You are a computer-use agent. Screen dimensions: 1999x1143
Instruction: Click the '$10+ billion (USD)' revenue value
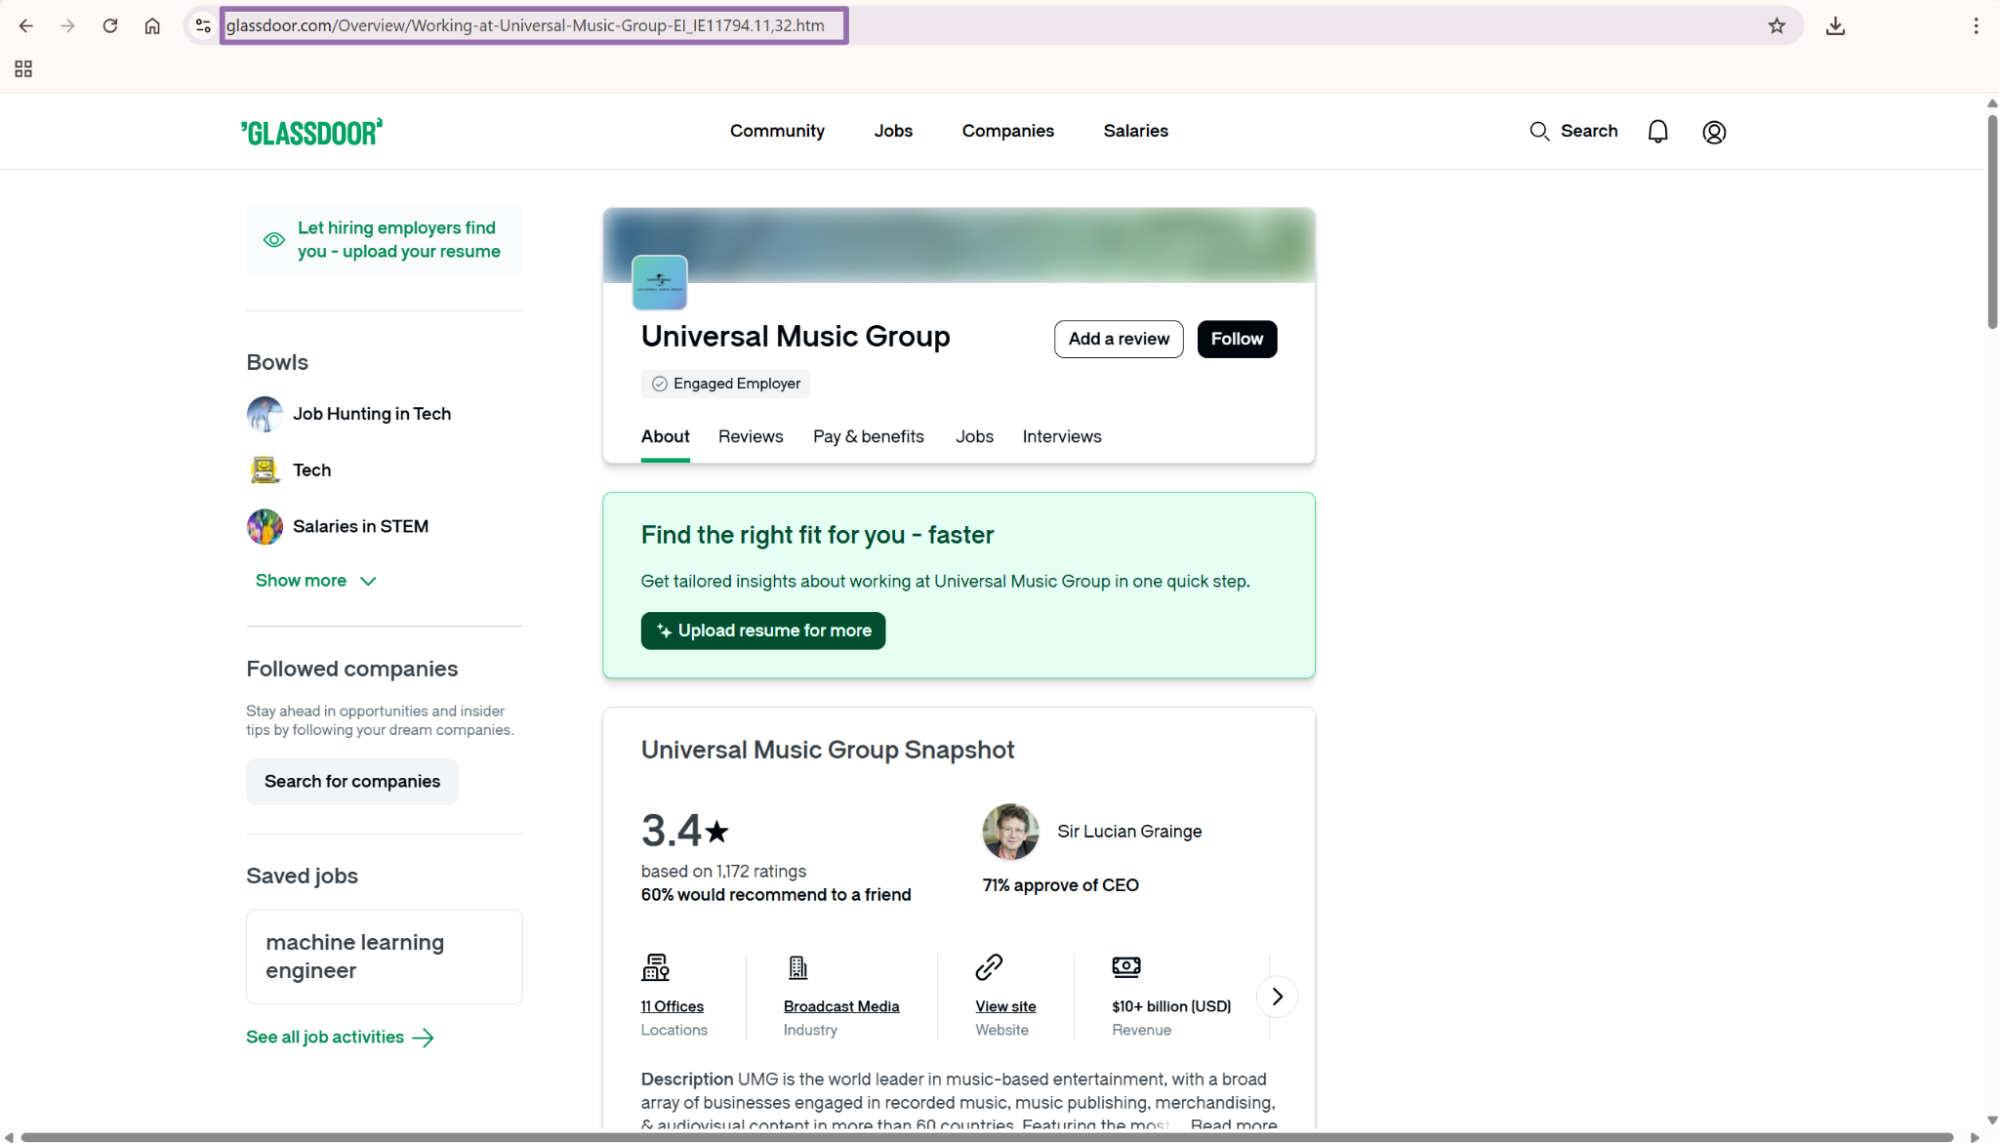1171,1007
